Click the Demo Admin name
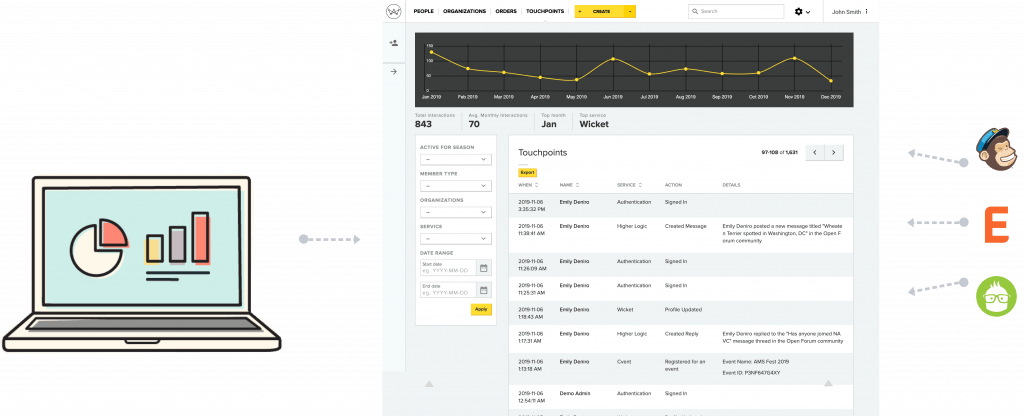 [x=574, y=394]
